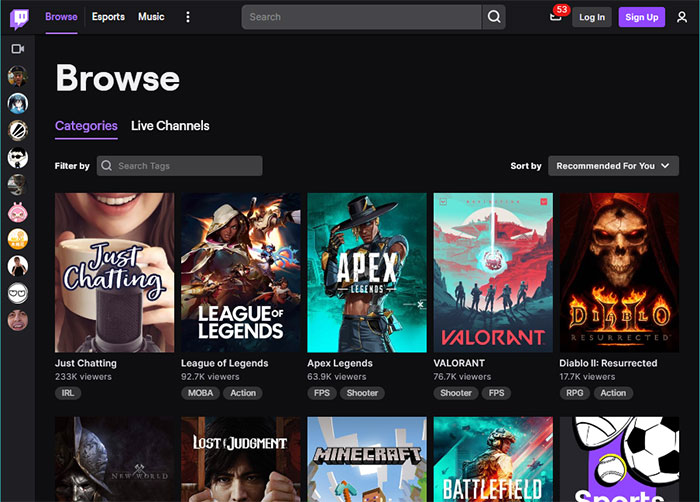Click the magnifier icon in Search Tags field
700x502 pixels.
106,166
